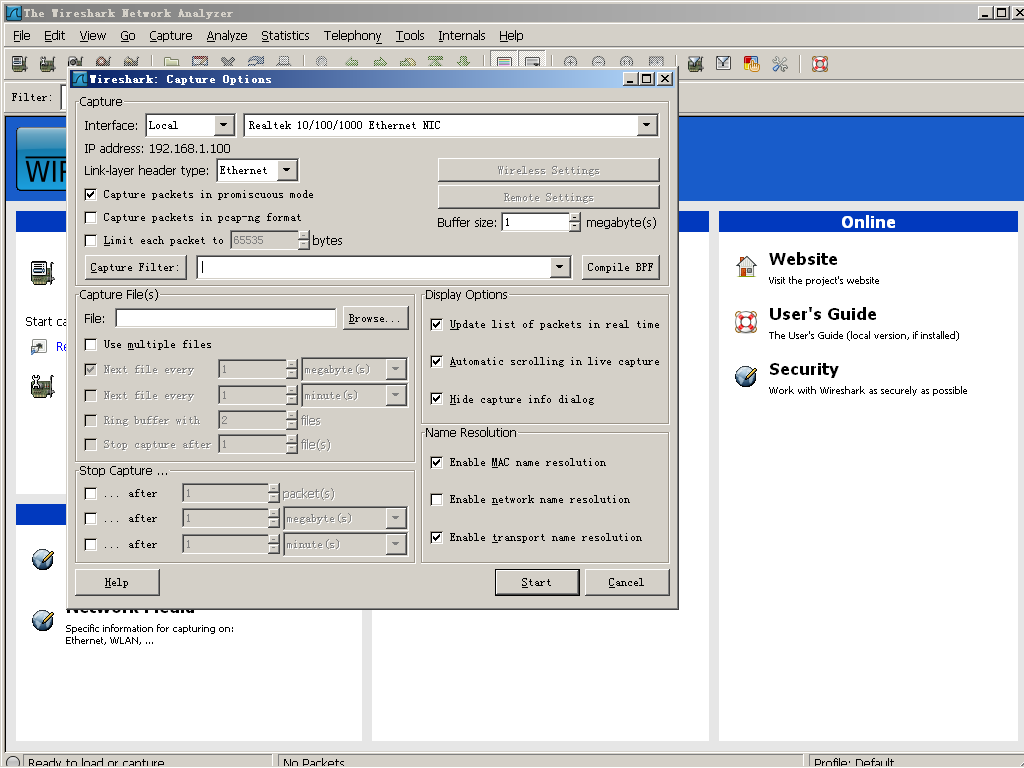Click the list capture interfaces toolbar icon
The image size is (1024, 768).
[x=20, y=63]
